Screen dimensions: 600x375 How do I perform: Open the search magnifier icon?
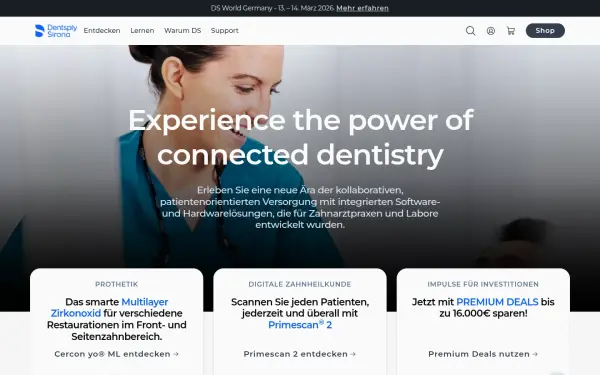(x=471, y=31)
